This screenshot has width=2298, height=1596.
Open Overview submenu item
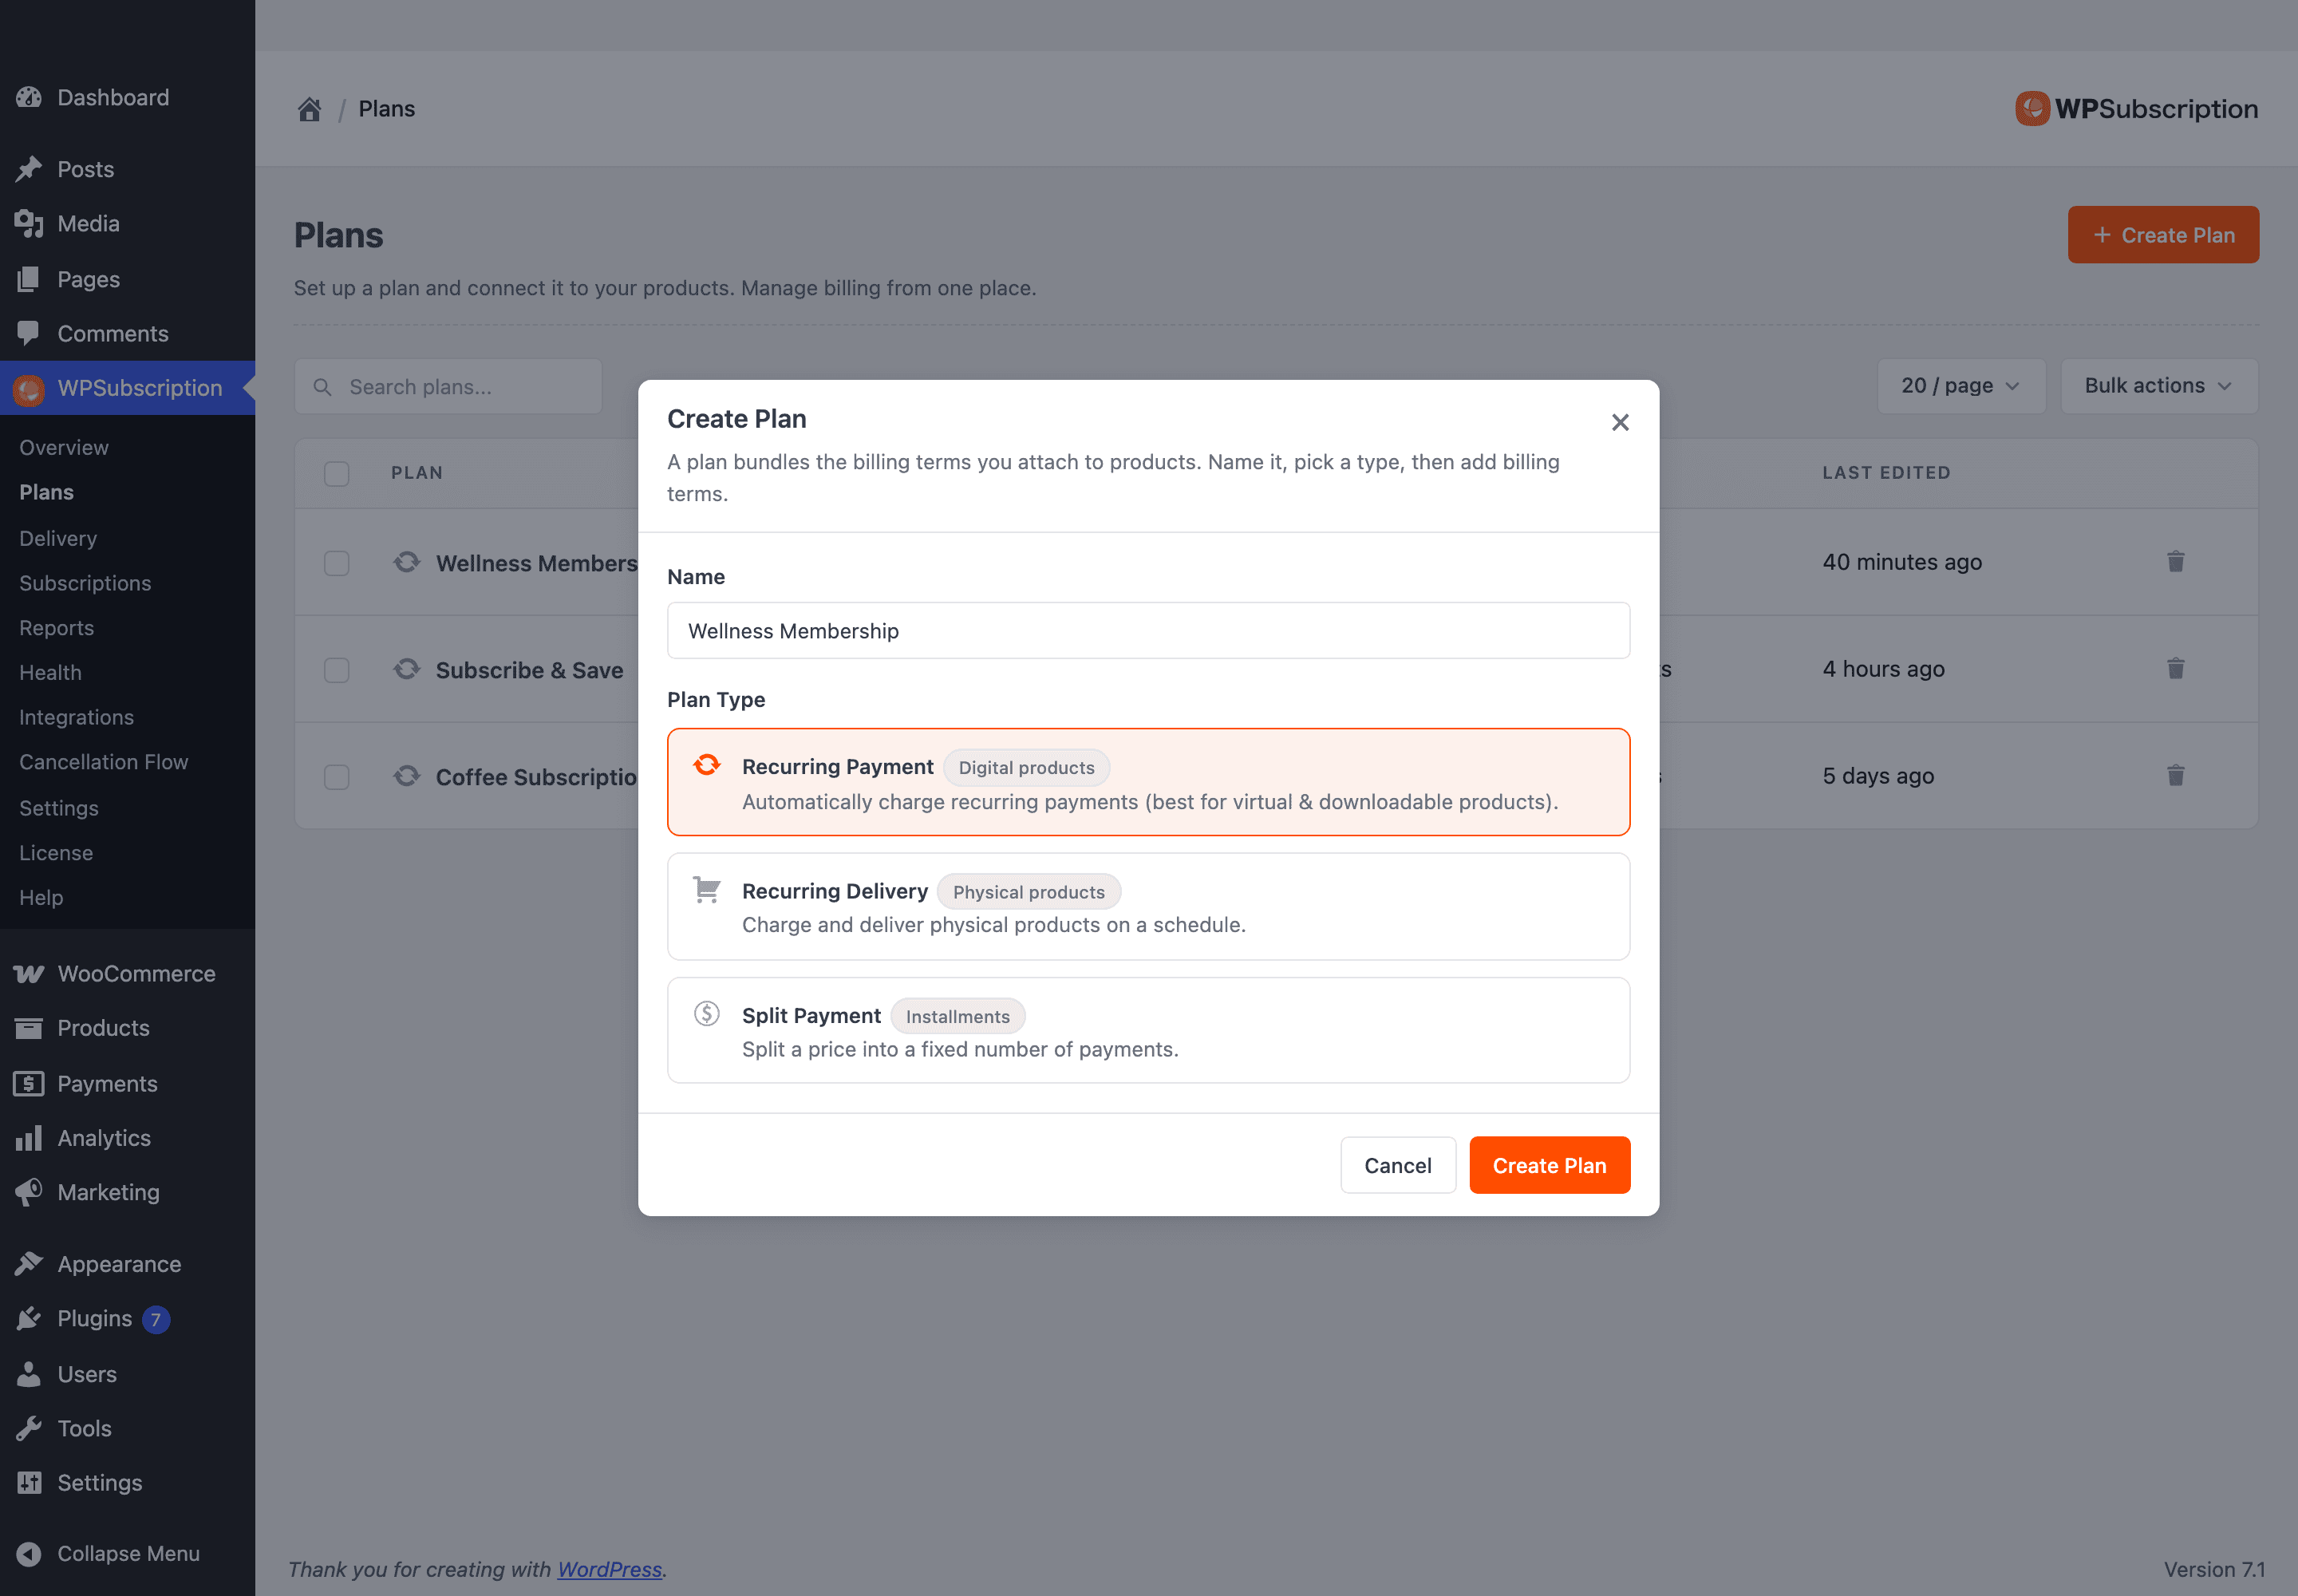tap(64, 448)
